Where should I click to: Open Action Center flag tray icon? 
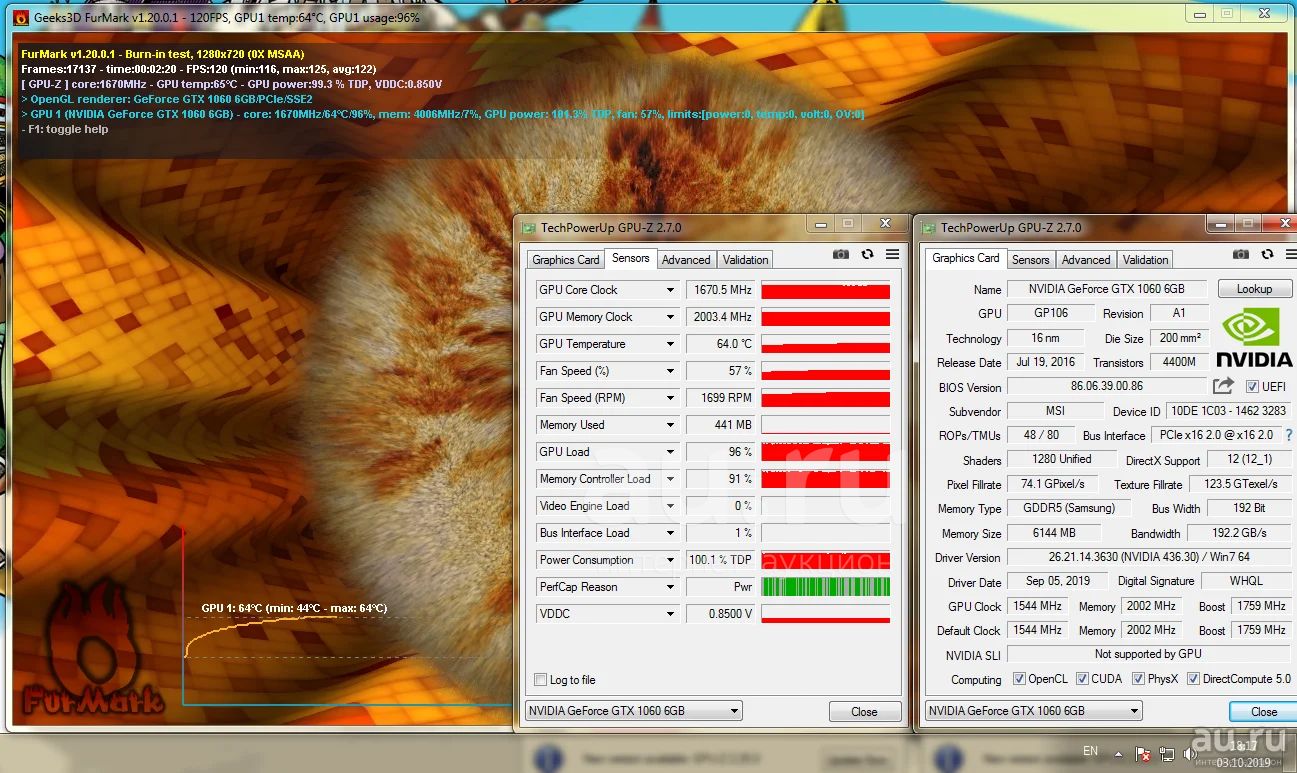[1142, 753]
